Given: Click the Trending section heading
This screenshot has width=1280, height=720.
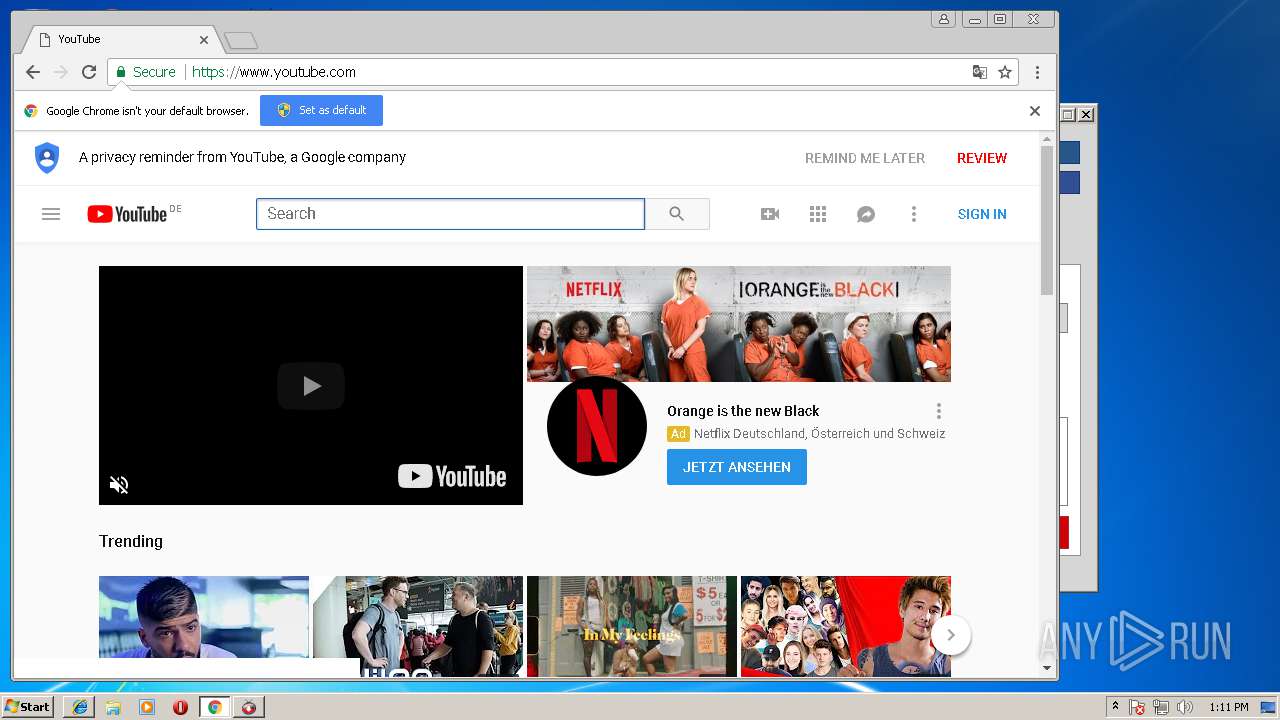Looking at the screenshot, I should click(131, 541).
